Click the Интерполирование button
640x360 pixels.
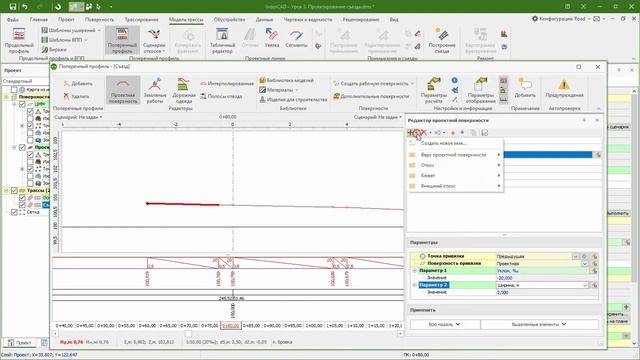pyautogui.click(x=227, y=83)
